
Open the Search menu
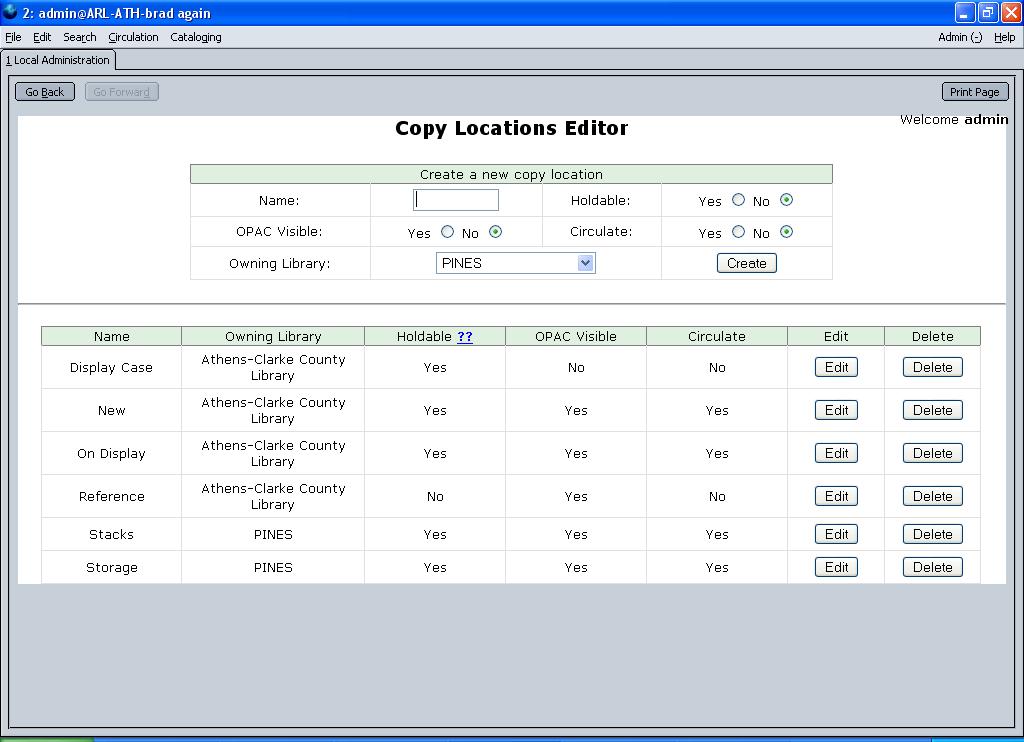click(x=80, y=37)
